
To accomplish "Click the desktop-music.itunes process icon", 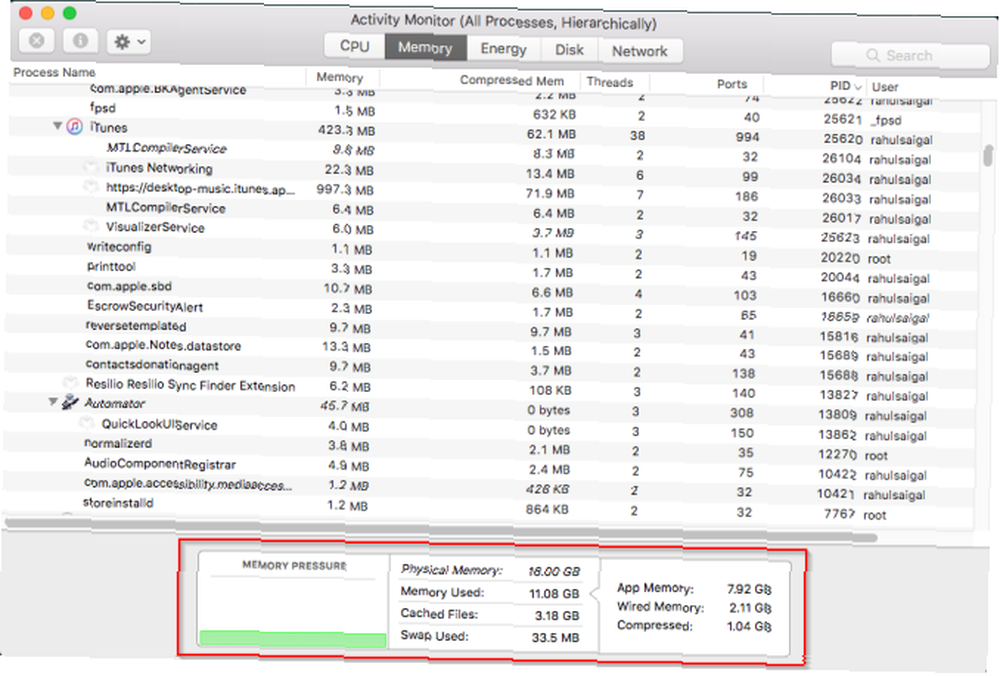I will click(x=91, y=186).
